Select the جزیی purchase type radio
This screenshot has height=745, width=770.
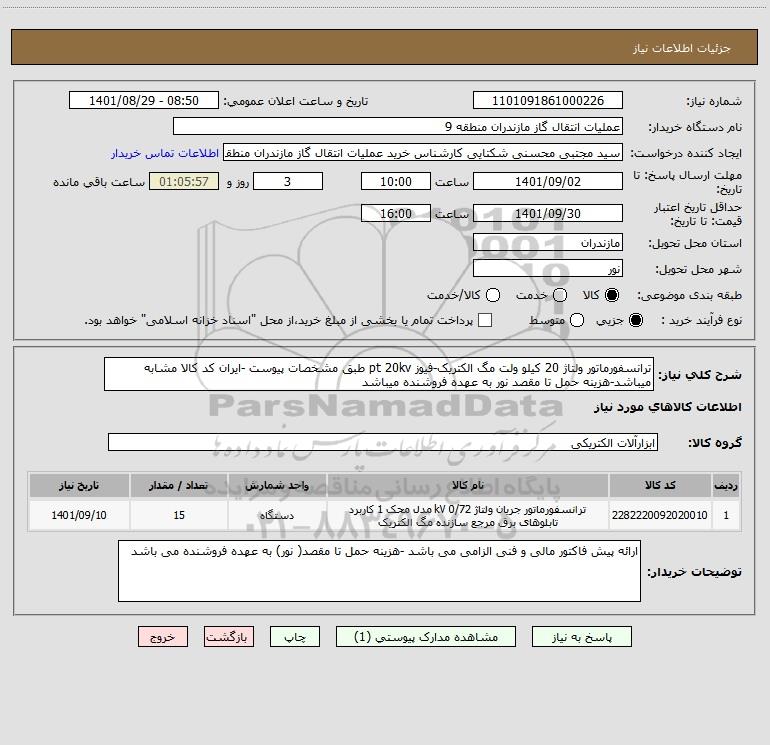[x=635, y=320]
